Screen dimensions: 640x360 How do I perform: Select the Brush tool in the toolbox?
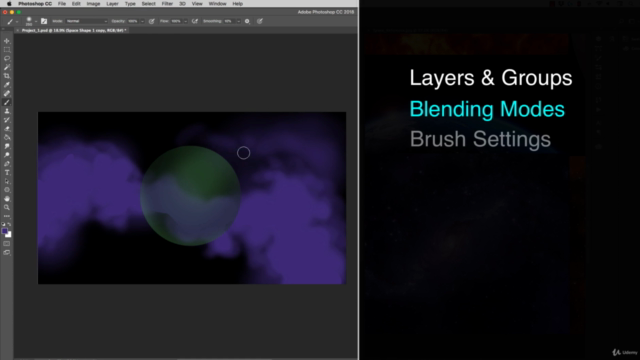pyautogui.click(x=7, y=102)
